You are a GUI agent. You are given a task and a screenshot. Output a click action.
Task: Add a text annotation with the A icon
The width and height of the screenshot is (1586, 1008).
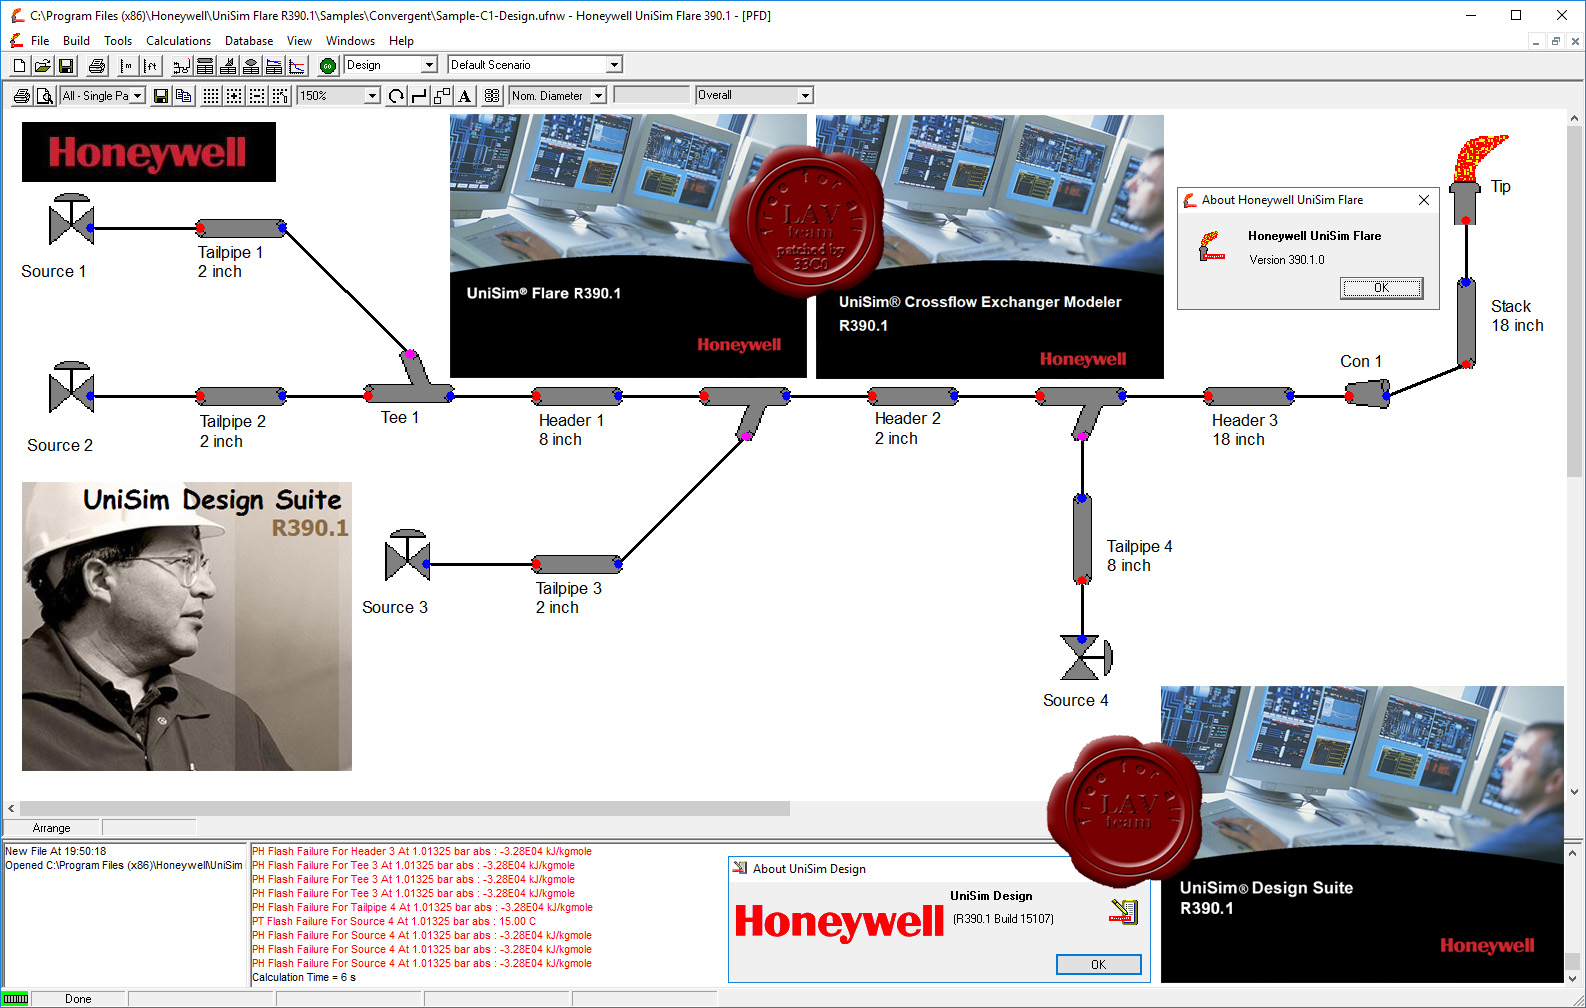coord(465,96)
